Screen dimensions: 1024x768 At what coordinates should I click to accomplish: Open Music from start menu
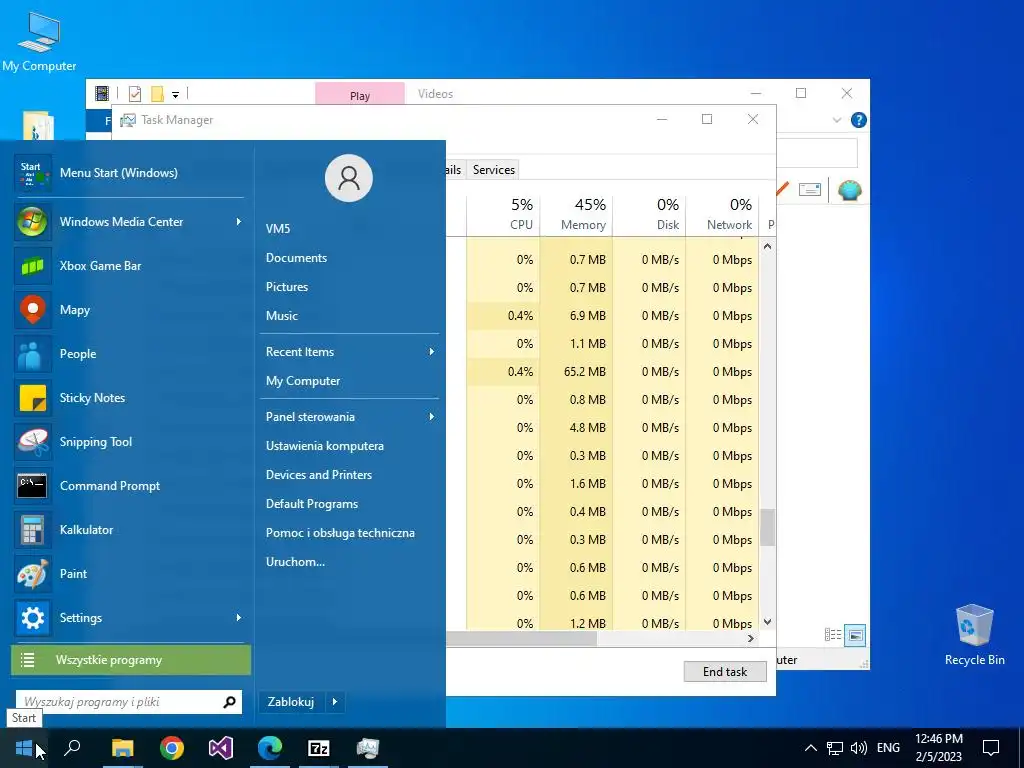click(281, 315)
